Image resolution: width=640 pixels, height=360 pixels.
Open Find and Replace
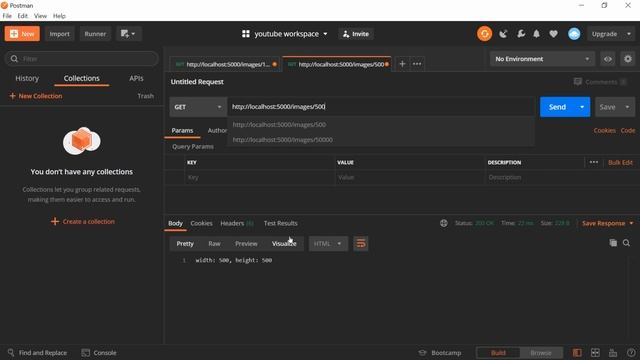coord(37,353)
